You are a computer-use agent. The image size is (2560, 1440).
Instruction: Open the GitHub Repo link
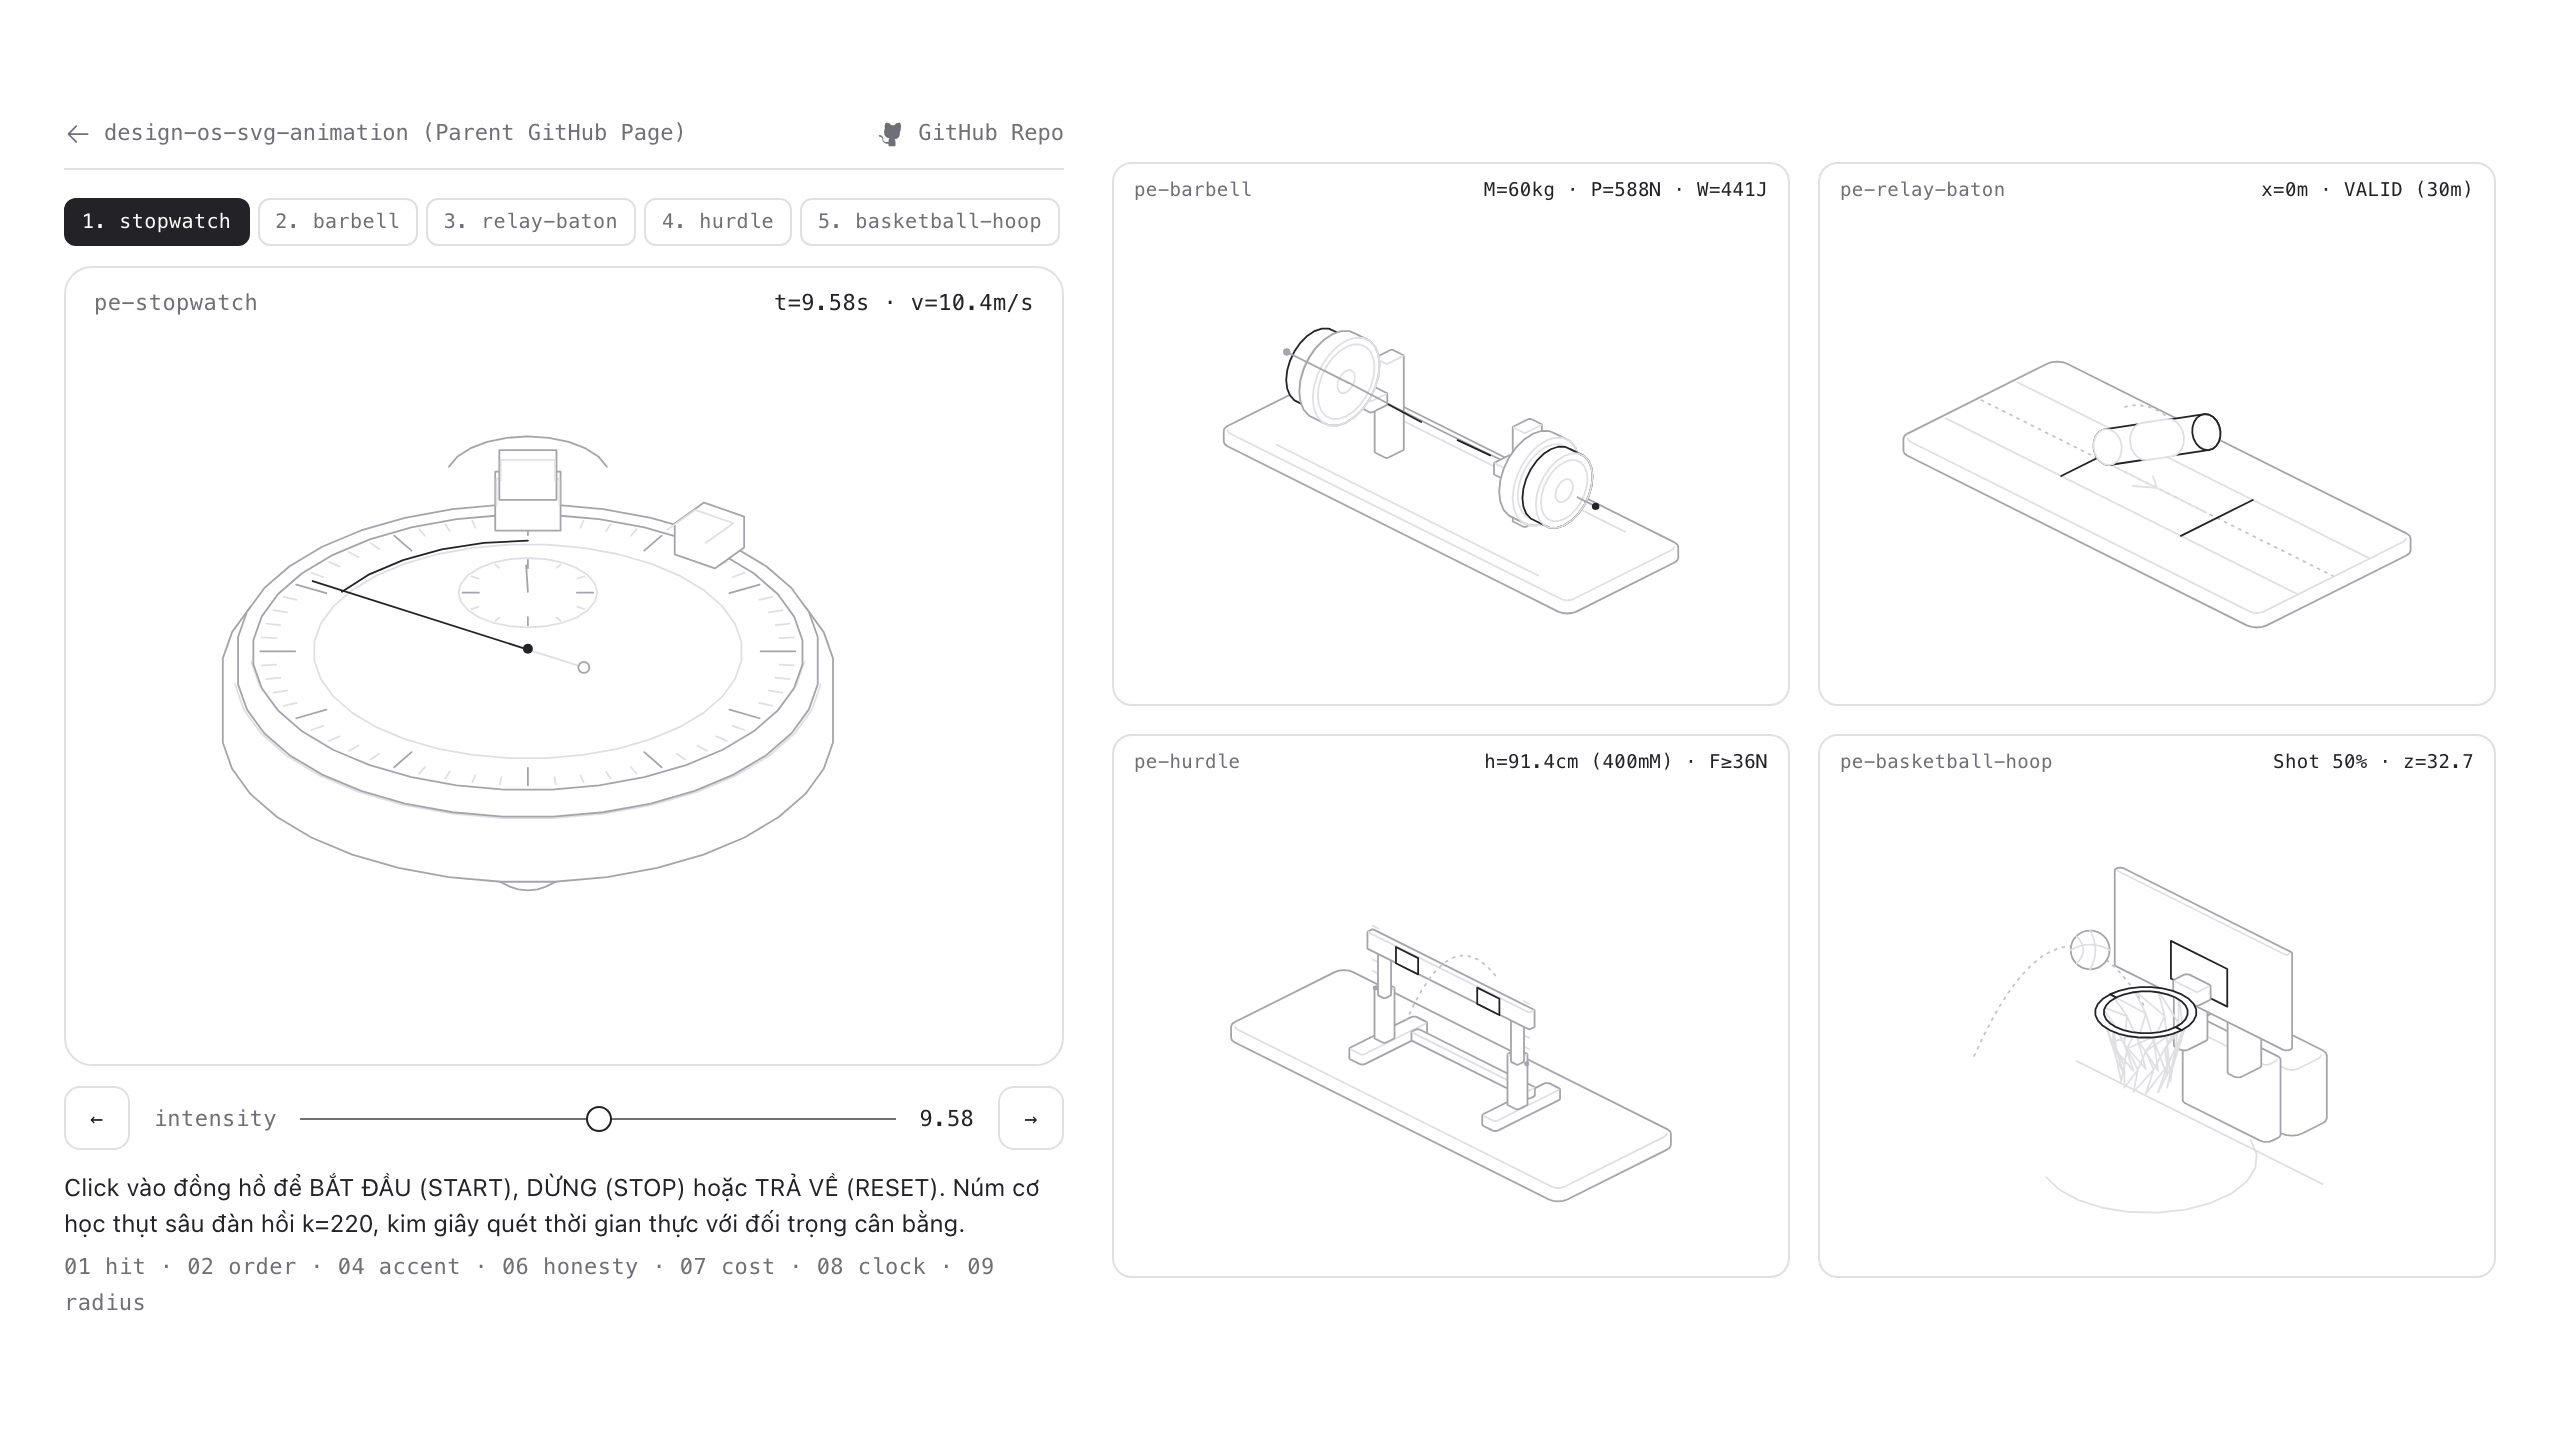point(971,133)
